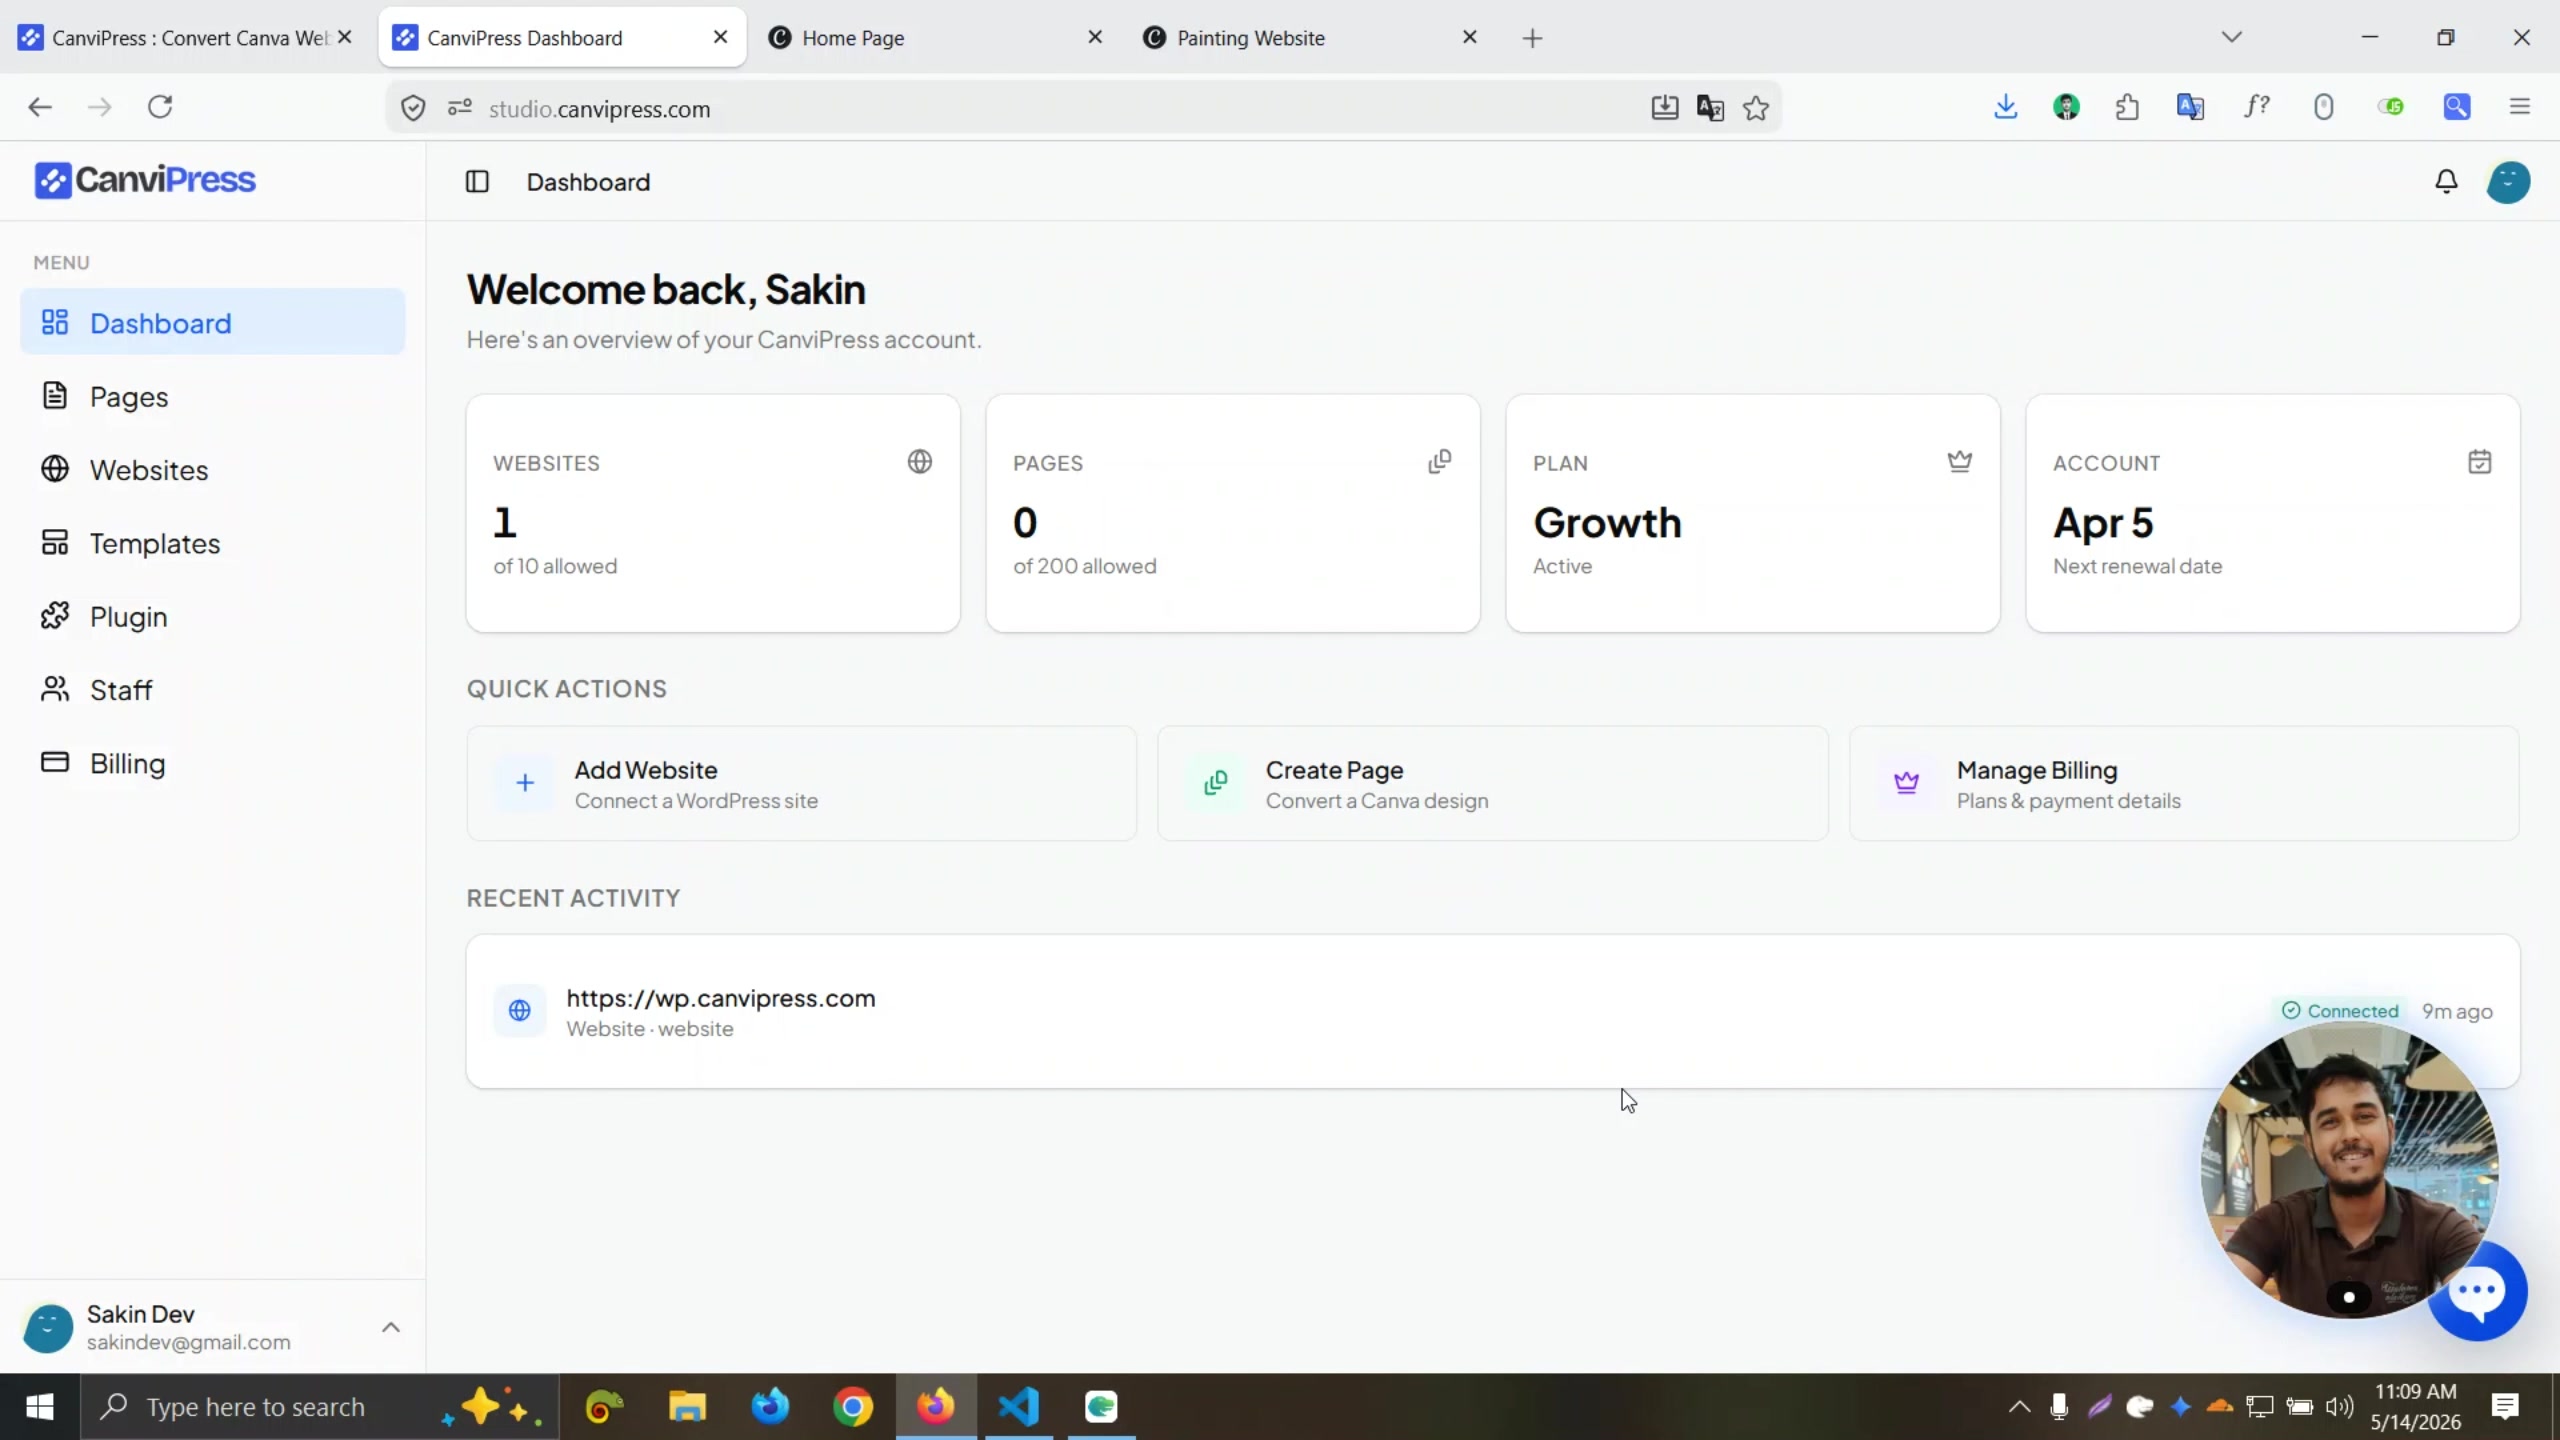Open the Windows notification center
Viewport: 2560px width, 1440px height.
tap(2505, 1407)
